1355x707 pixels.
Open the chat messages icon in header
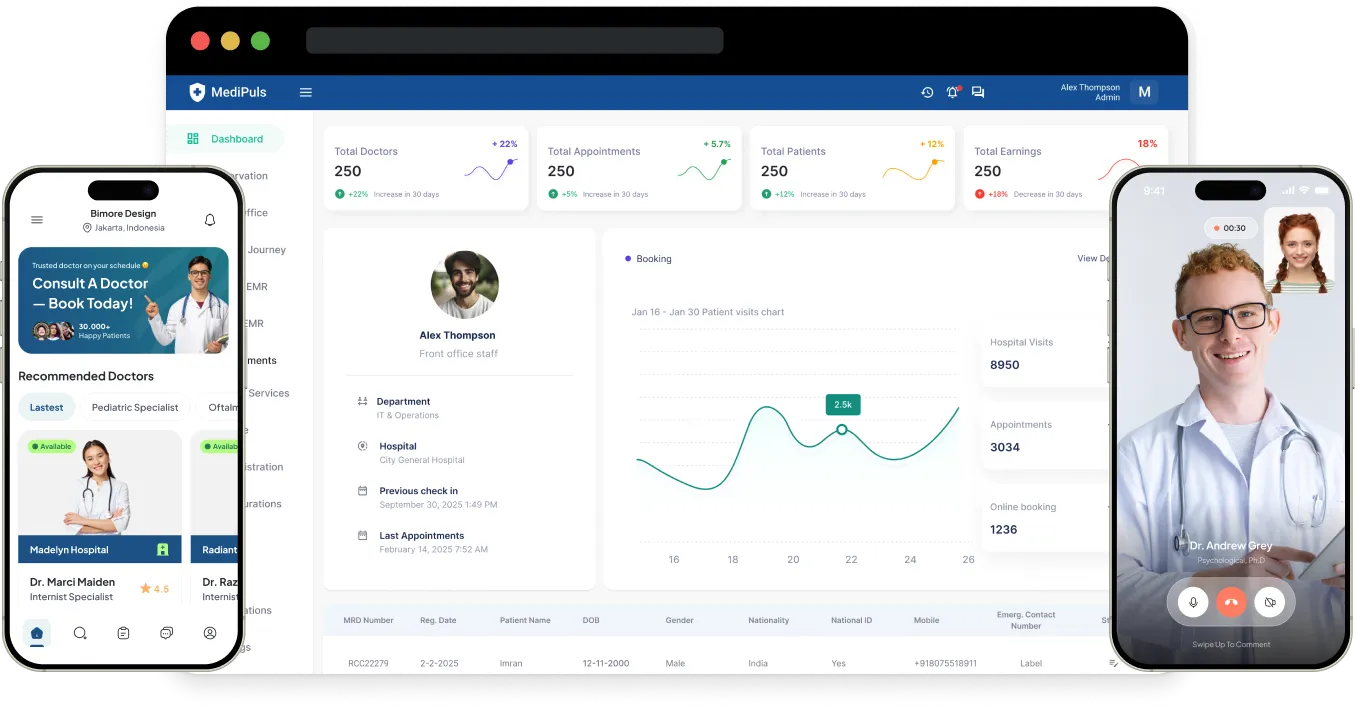pyautogui.click(x=978, y=92)
